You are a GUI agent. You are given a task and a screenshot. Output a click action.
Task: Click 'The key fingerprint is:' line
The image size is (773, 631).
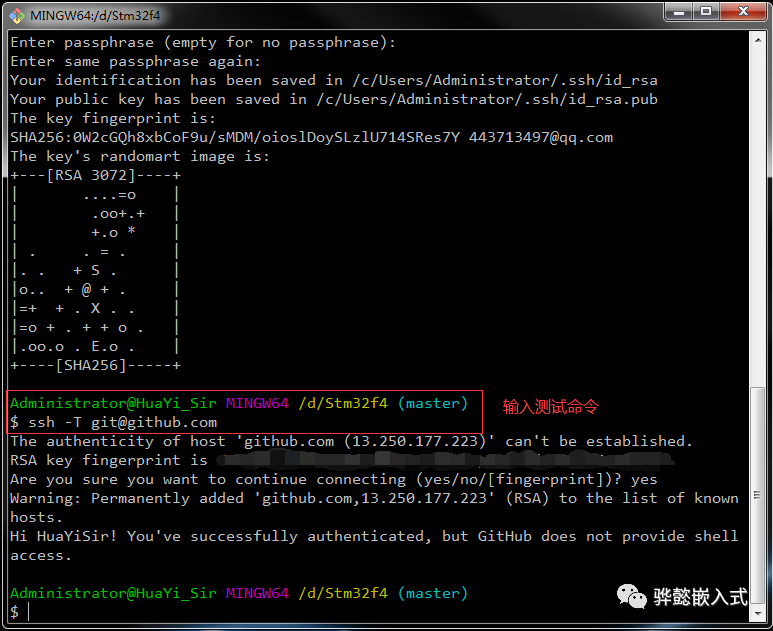113,118
